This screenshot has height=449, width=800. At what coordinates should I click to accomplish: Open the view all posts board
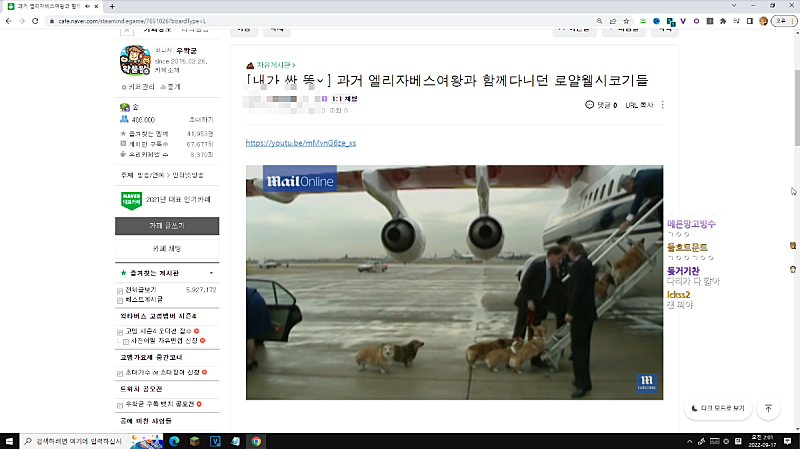[141, 290]
